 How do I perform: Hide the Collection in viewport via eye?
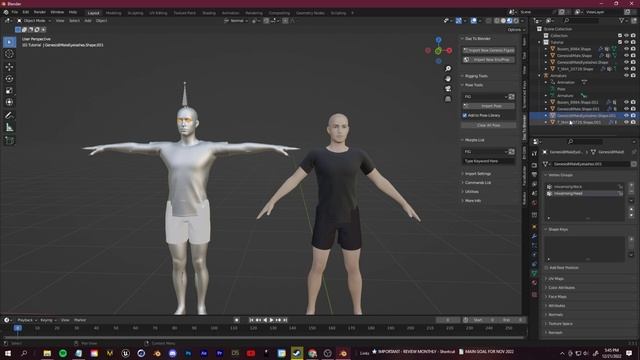pyautogui.click(x=627, y=36)
